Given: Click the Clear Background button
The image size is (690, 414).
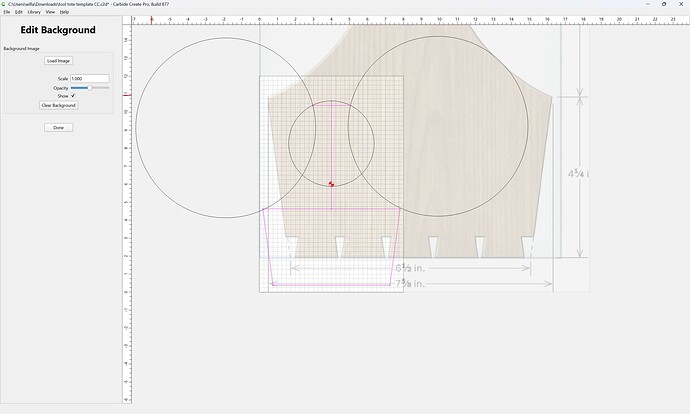Looking at the screenshot, I should [x=59, y=105].
